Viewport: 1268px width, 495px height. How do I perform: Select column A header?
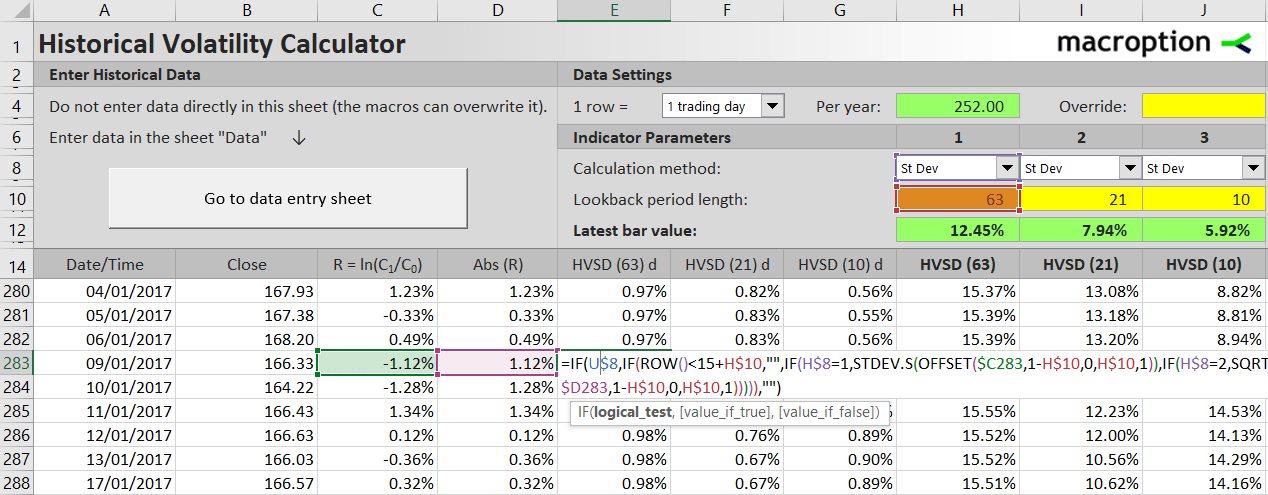pyautogui.click(x=105, y=11)
